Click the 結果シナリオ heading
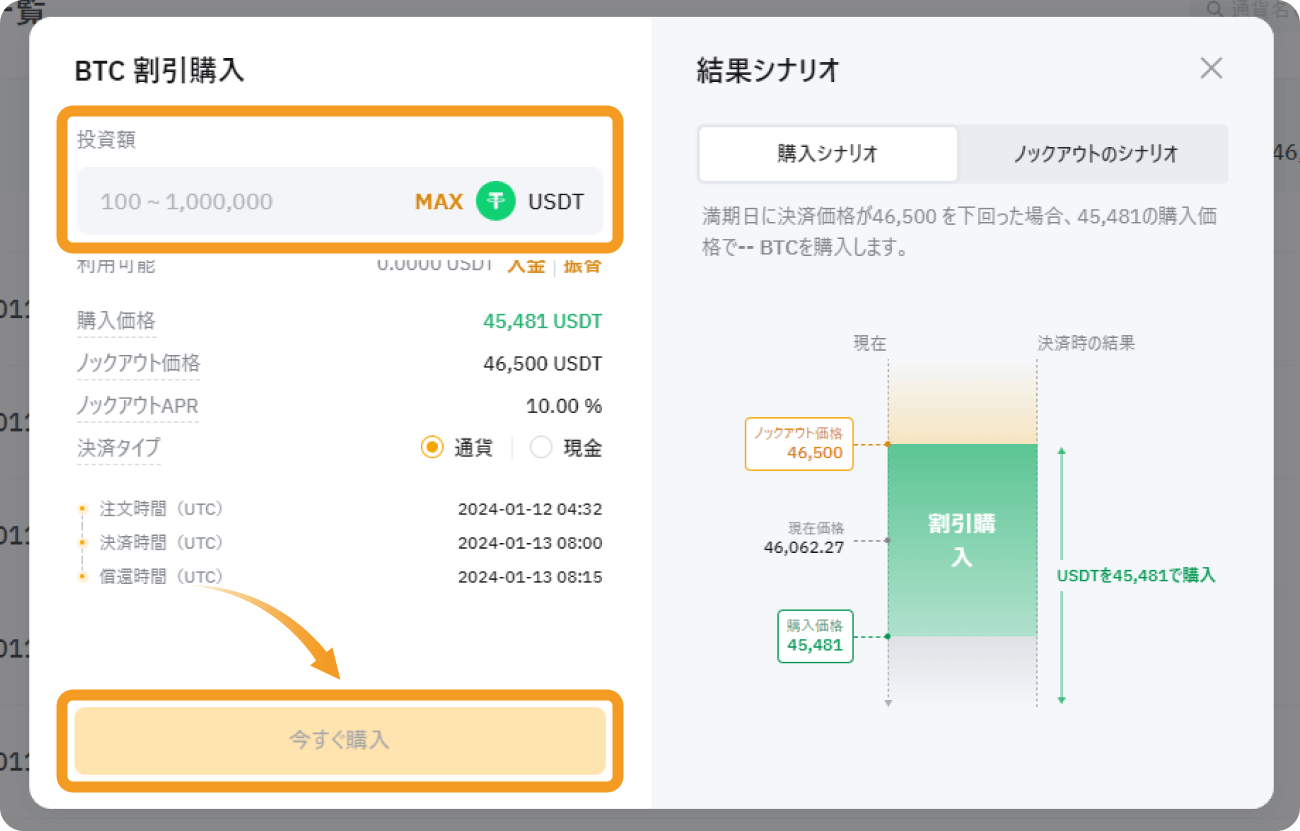Image resolution: width=1300 pixels, height=831 pixels. (x=768, y=70)
